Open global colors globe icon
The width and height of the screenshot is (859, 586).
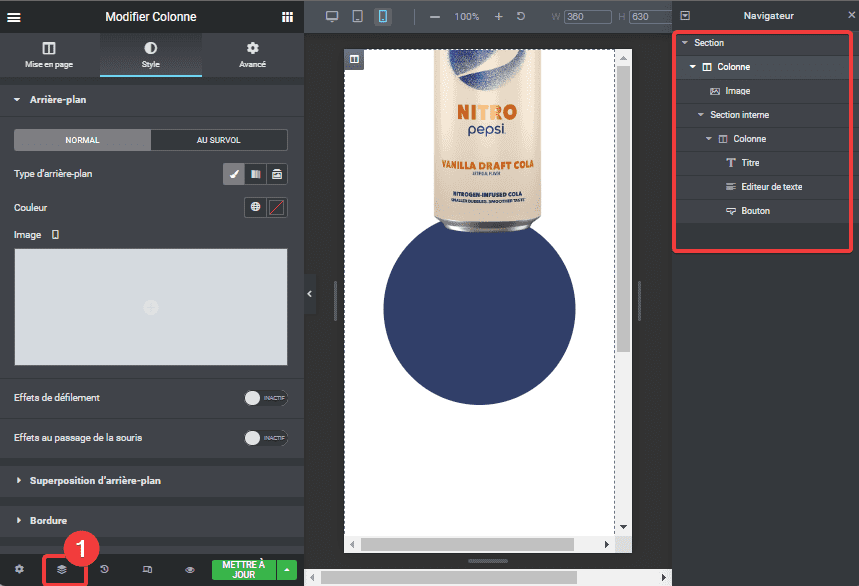tap(255, 207)
